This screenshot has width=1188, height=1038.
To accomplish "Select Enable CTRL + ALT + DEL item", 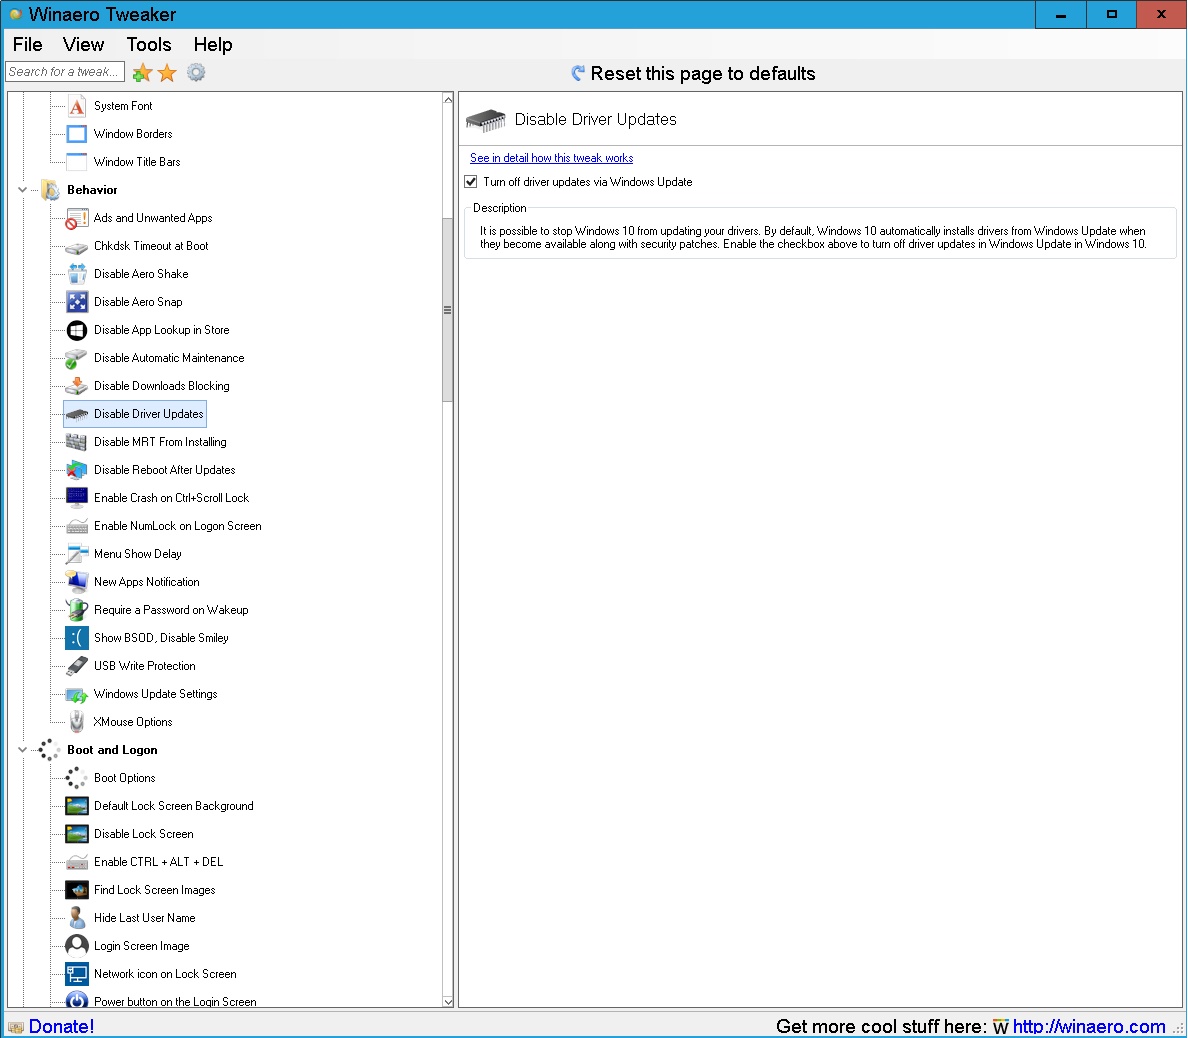I will [158, 862].
